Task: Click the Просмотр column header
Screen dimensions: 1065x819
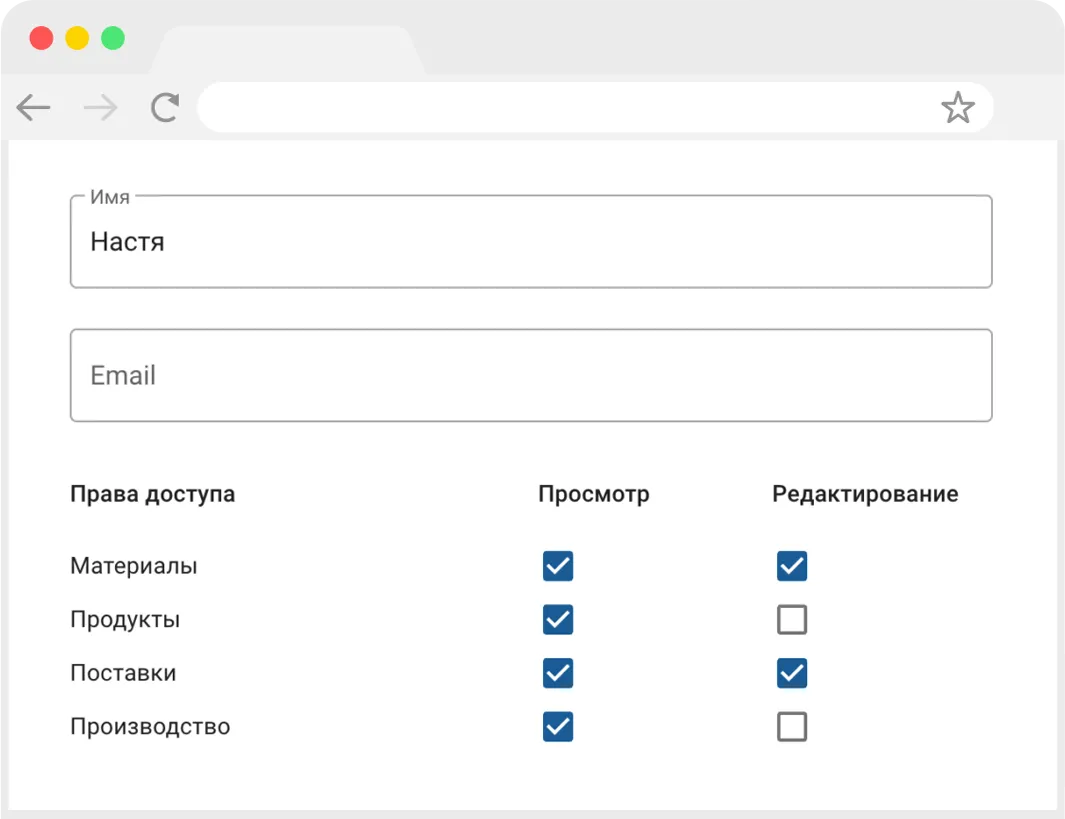Action: click(x=594, y=494)
